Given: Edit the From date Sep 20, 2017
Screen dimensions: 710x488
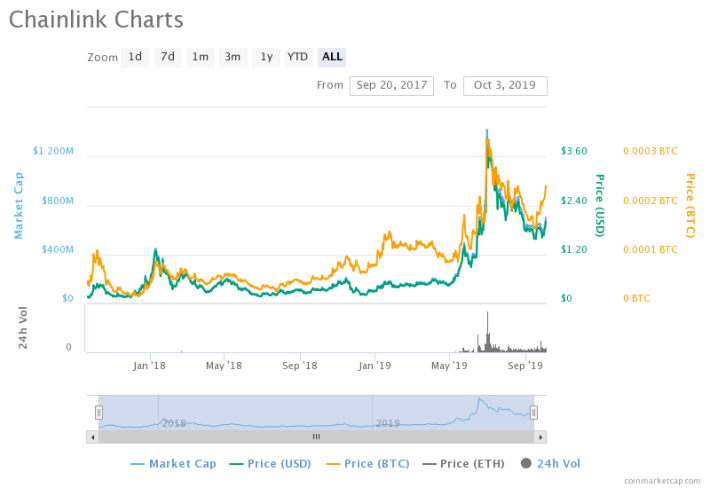Looking at the screenshot, I should click(392, 86).
